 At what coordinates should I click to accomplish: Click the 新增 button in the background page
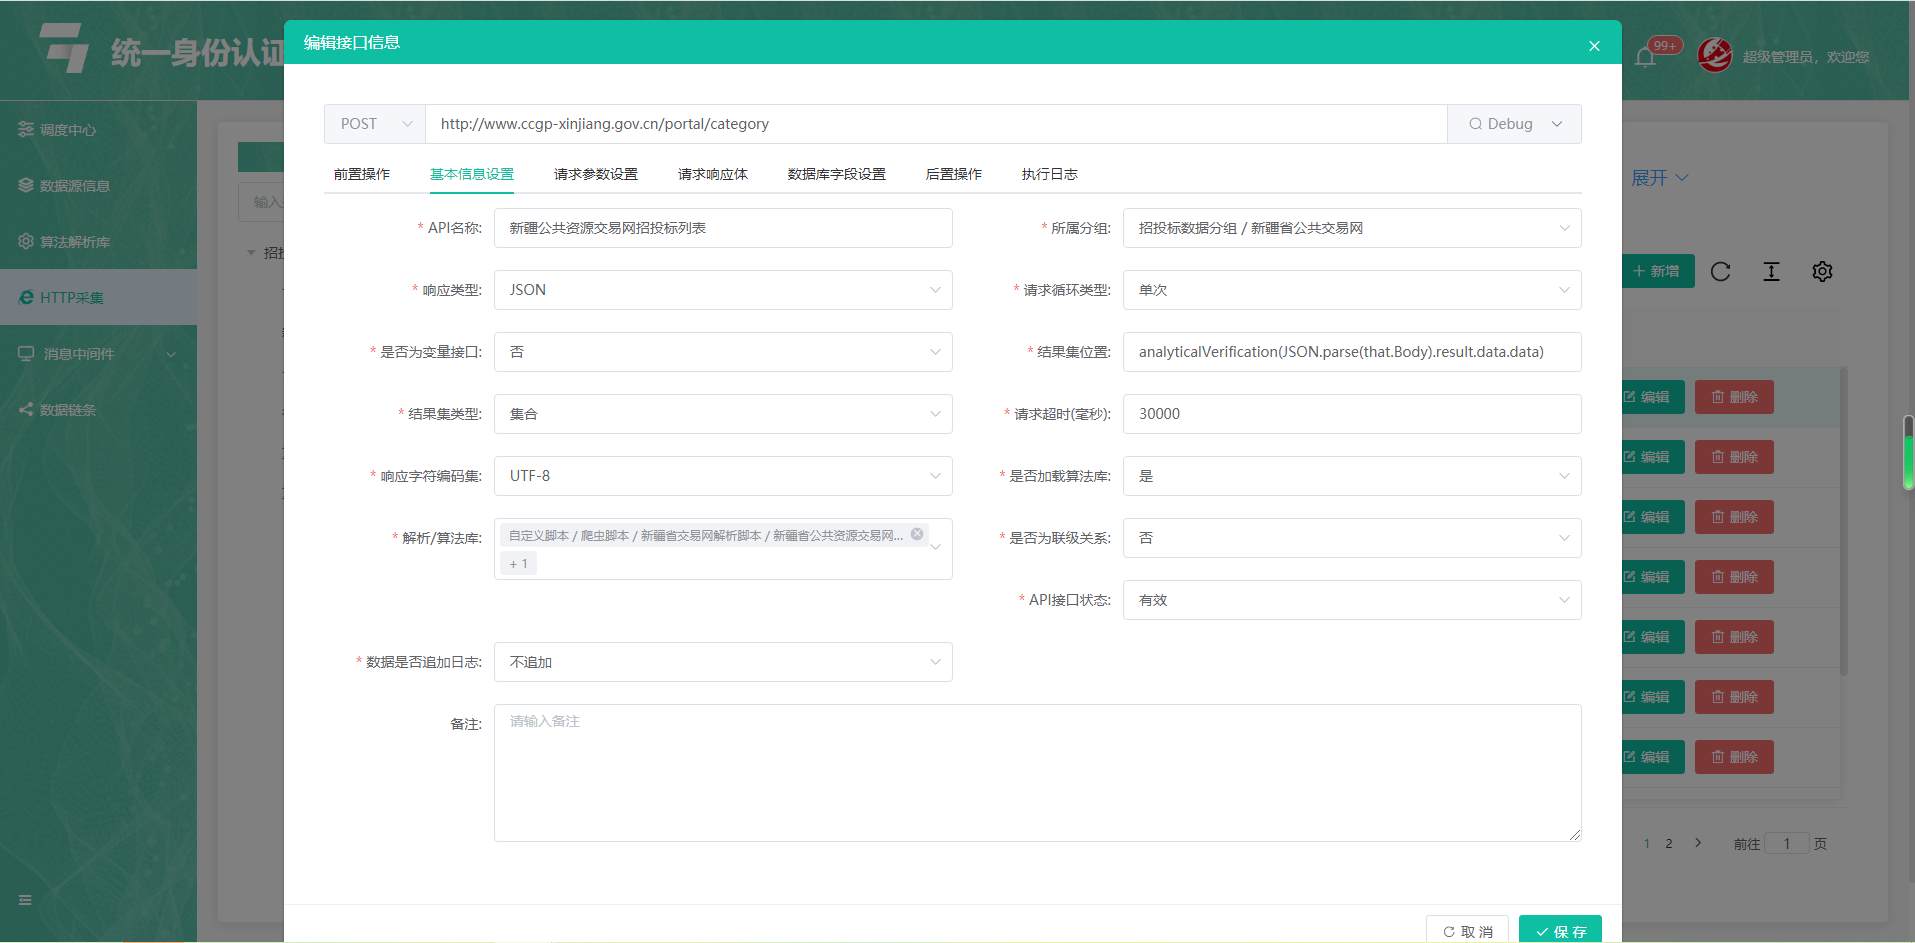(x=1658, y=271)
